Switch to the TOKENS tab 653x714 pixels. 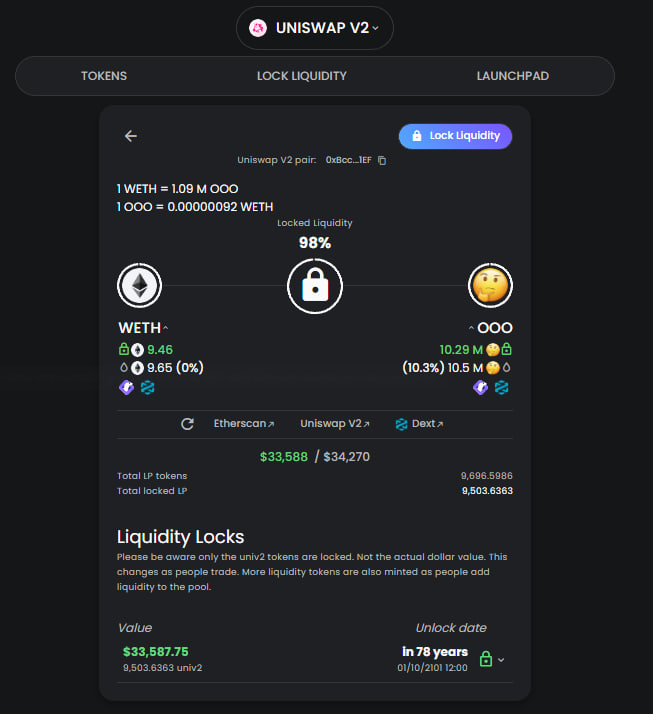(104, 76)
